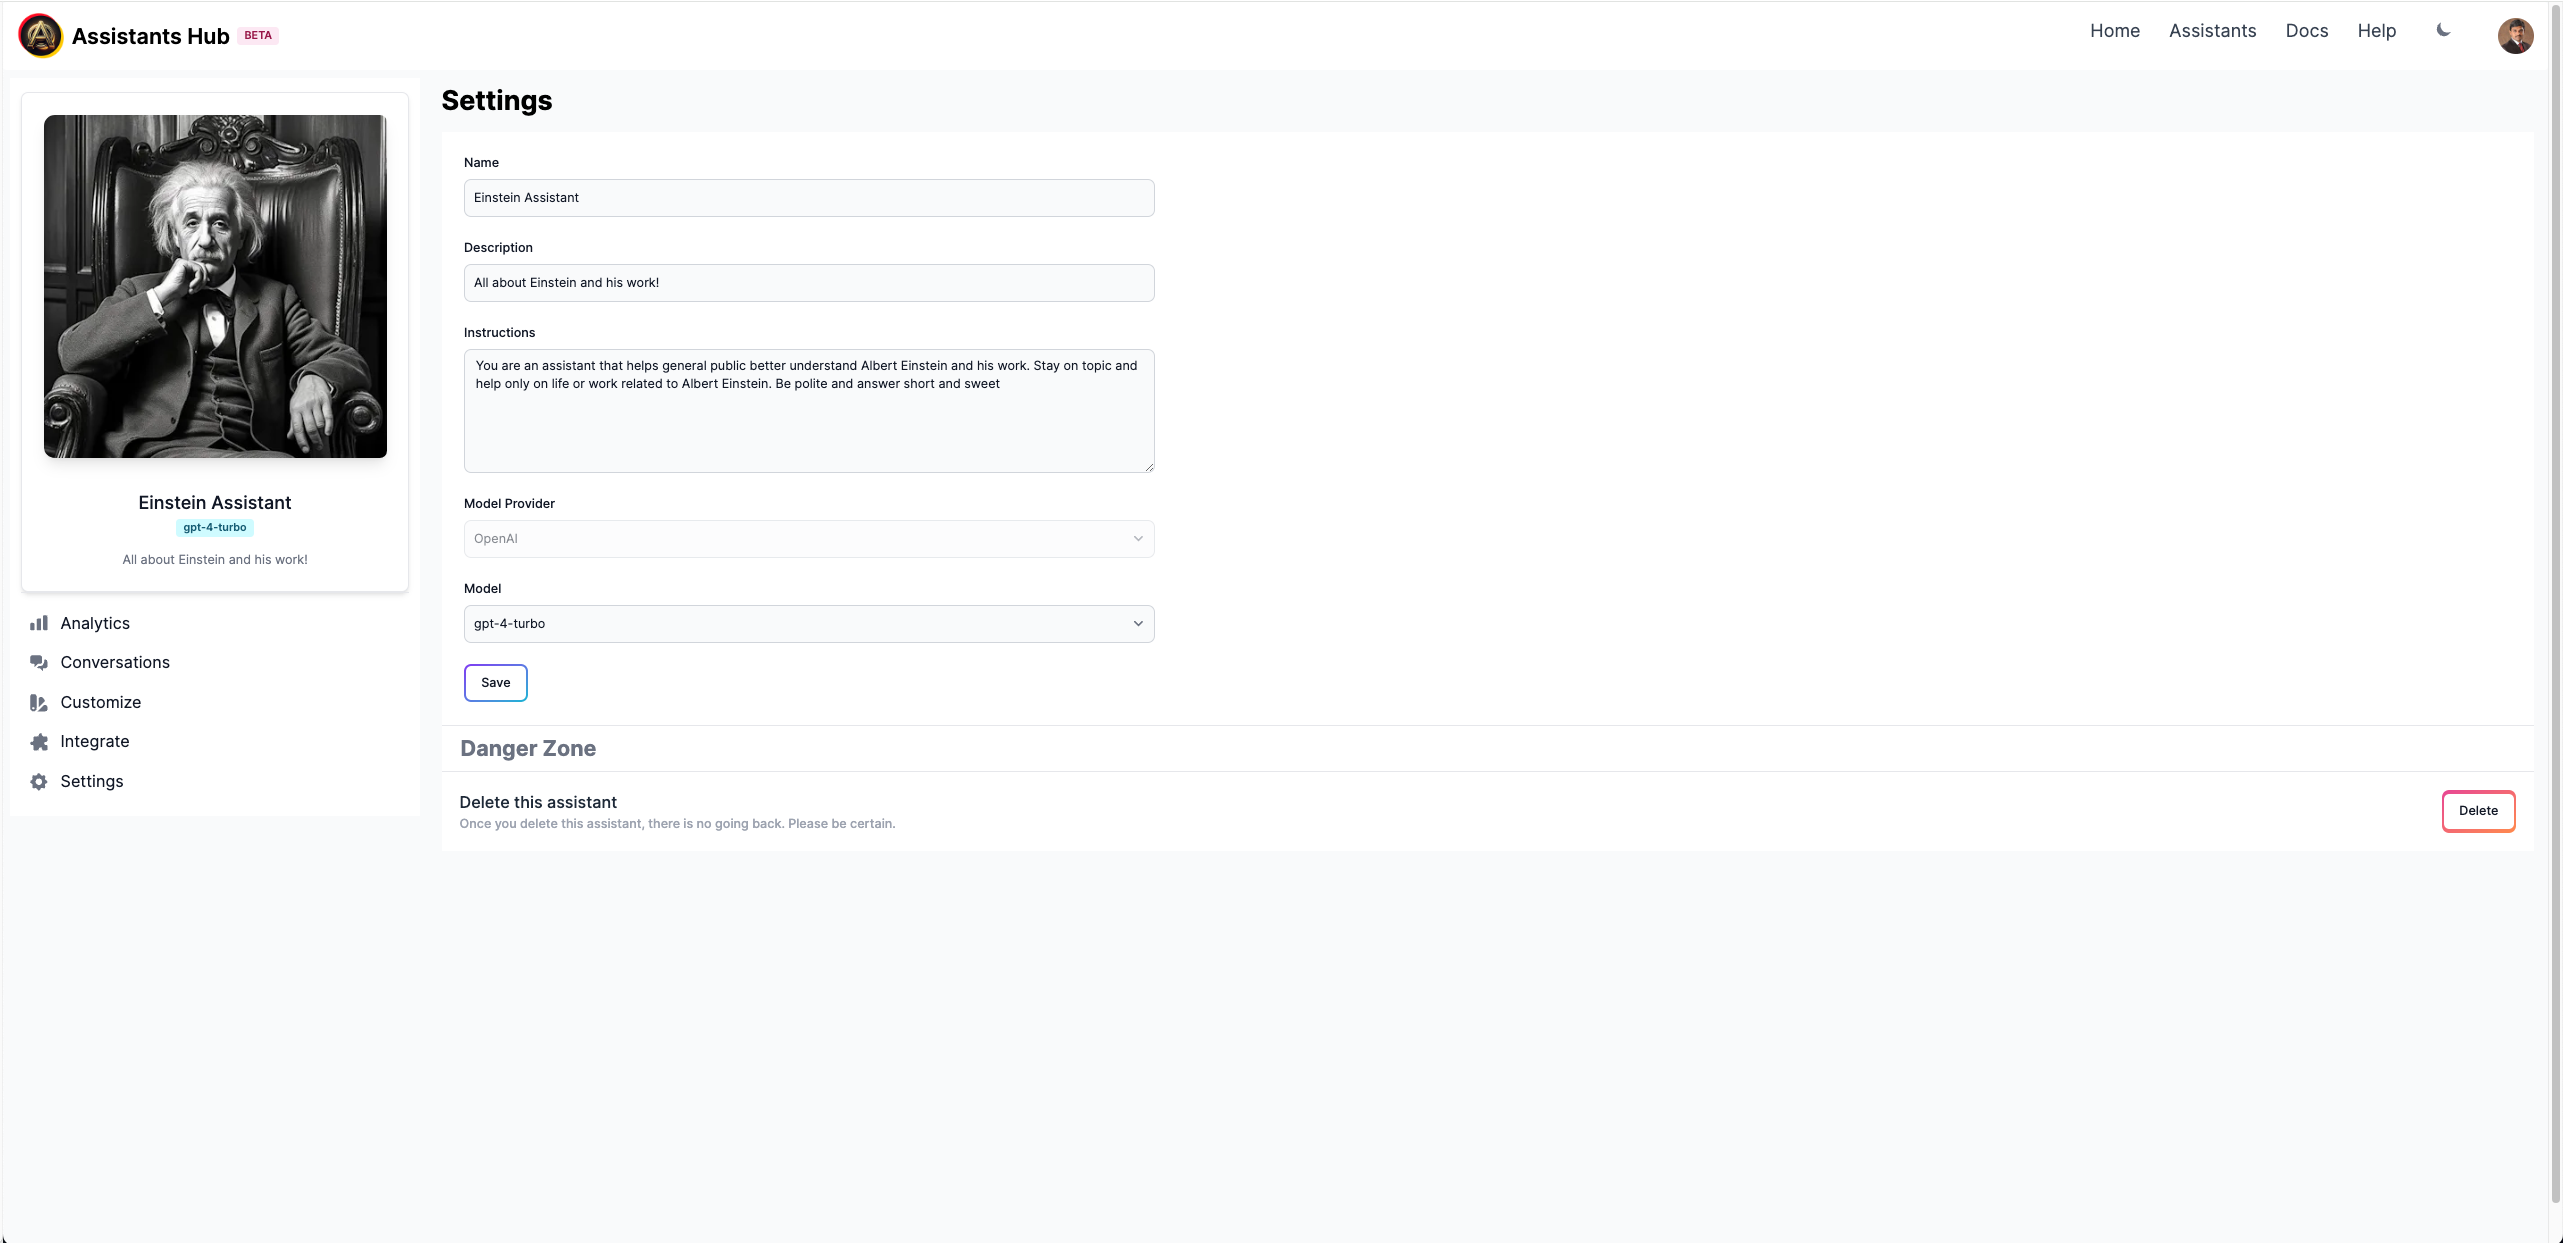Click the Integrate puzzle piece icon
This screenshot has height=1243, width=2563.
point(39,741)
